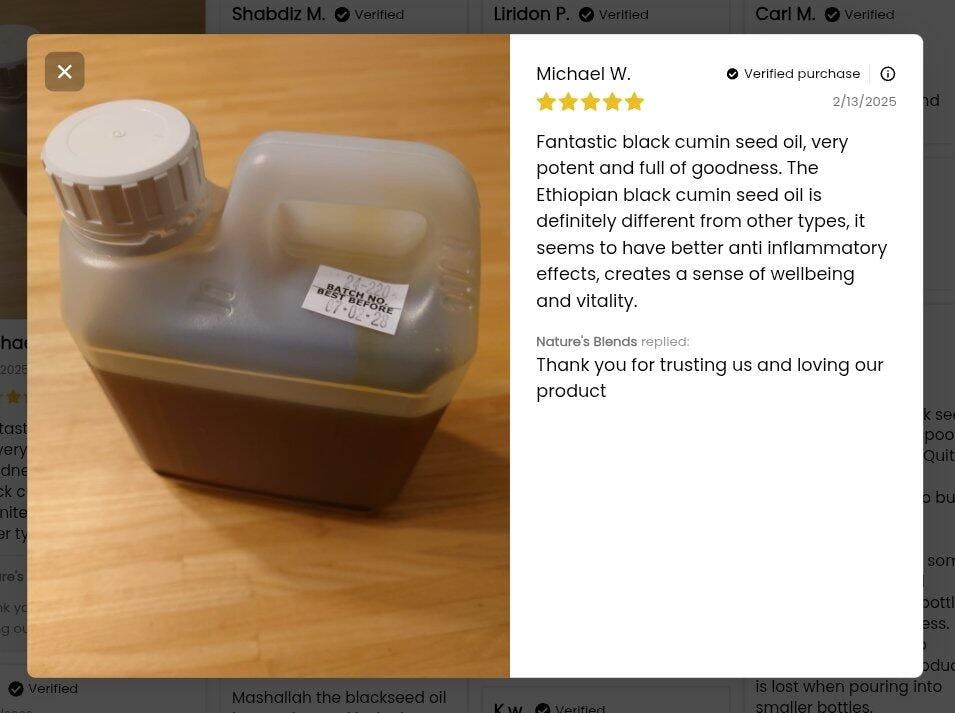Click Carl M. verified checkmark icon
Viewport: 955px width, 713px height.
tap(832, 15)
